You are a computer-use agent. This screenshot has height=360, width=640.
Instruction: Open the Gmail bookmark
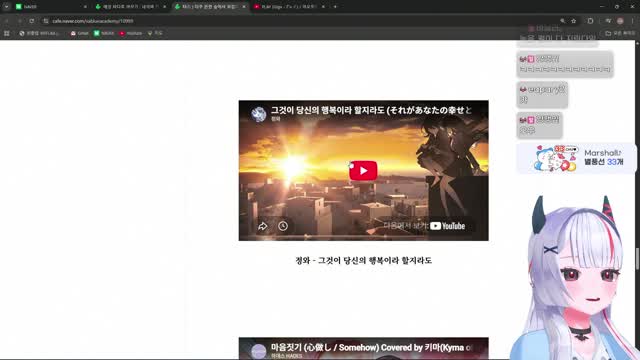coord(80,33)
